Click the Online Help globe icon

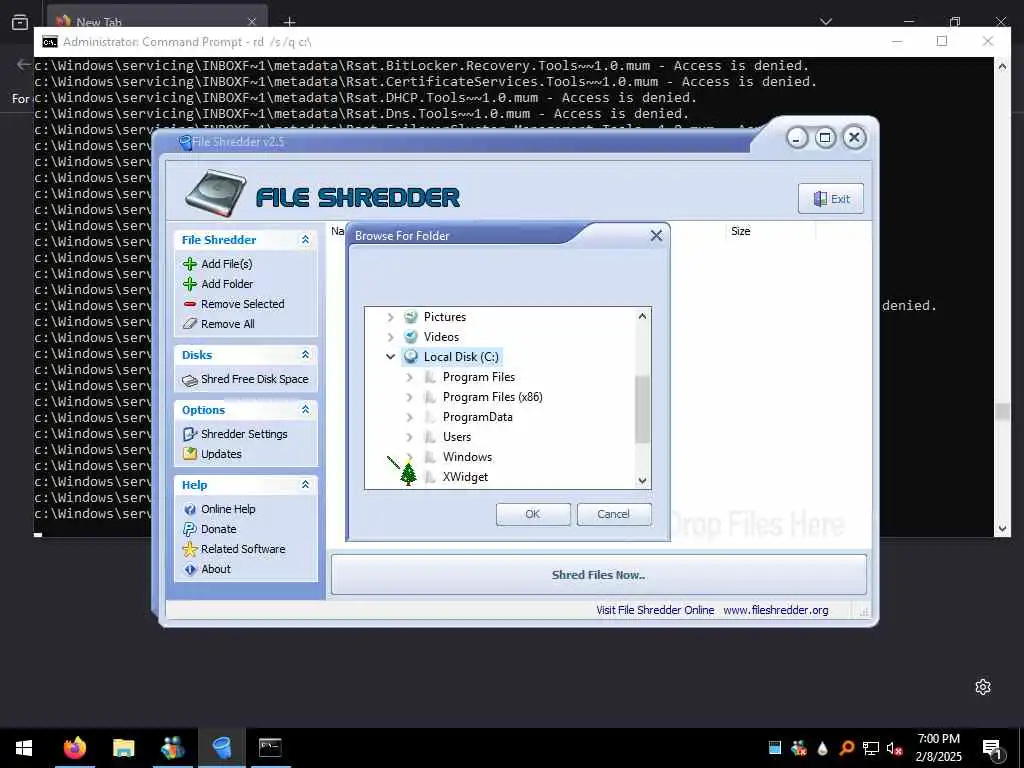[x=189, y=509]
